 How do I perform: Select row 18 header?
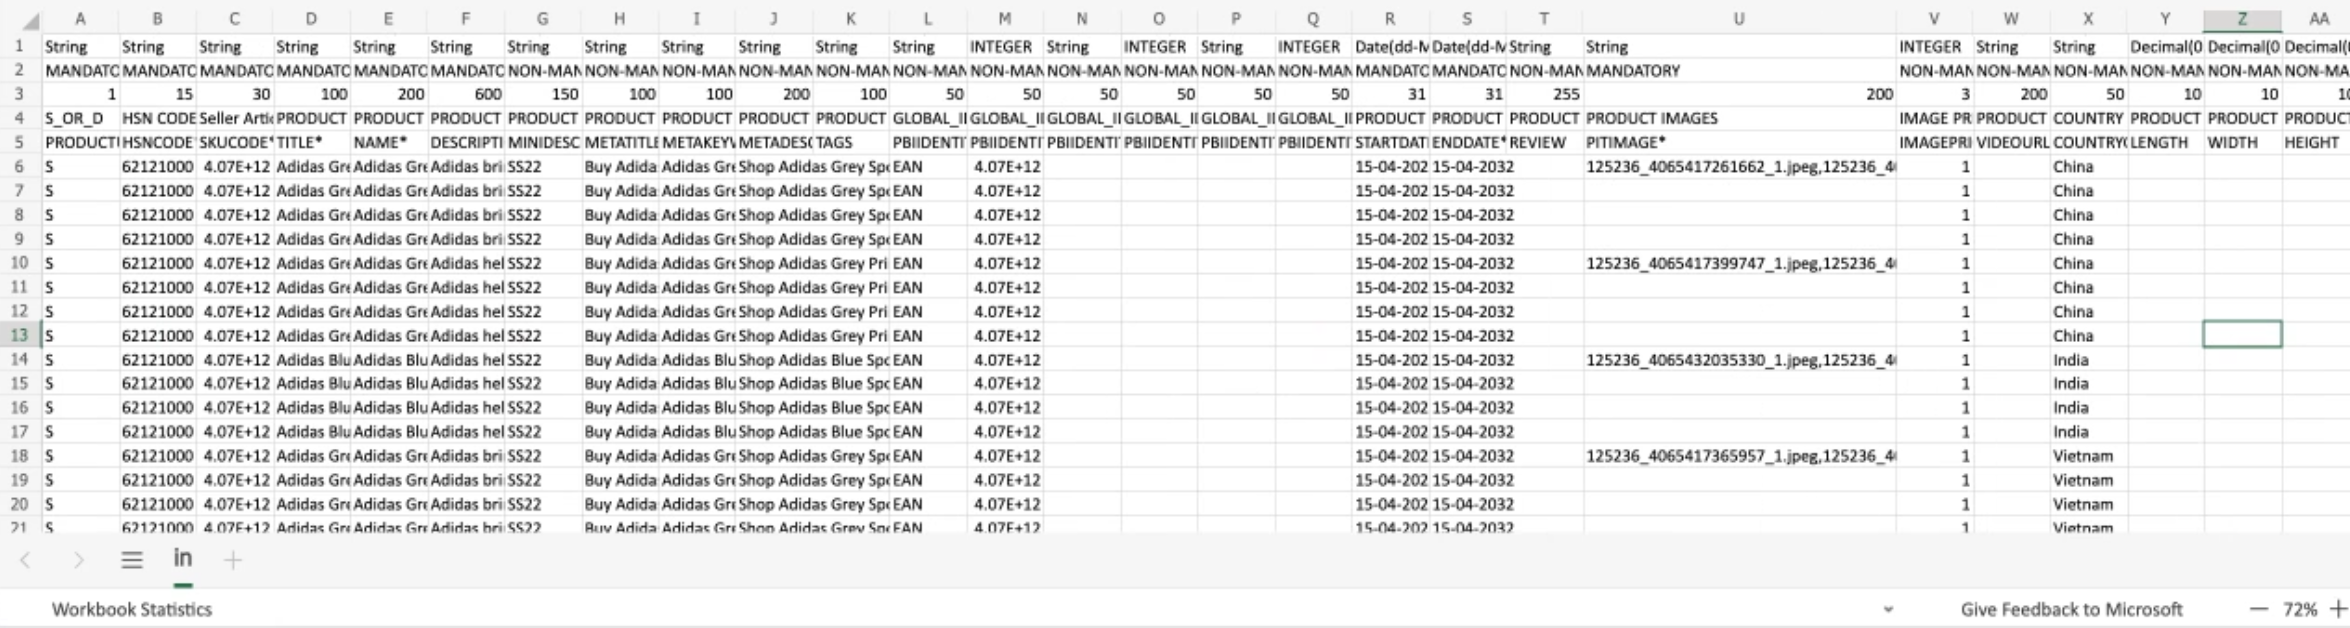coord(19,456)
